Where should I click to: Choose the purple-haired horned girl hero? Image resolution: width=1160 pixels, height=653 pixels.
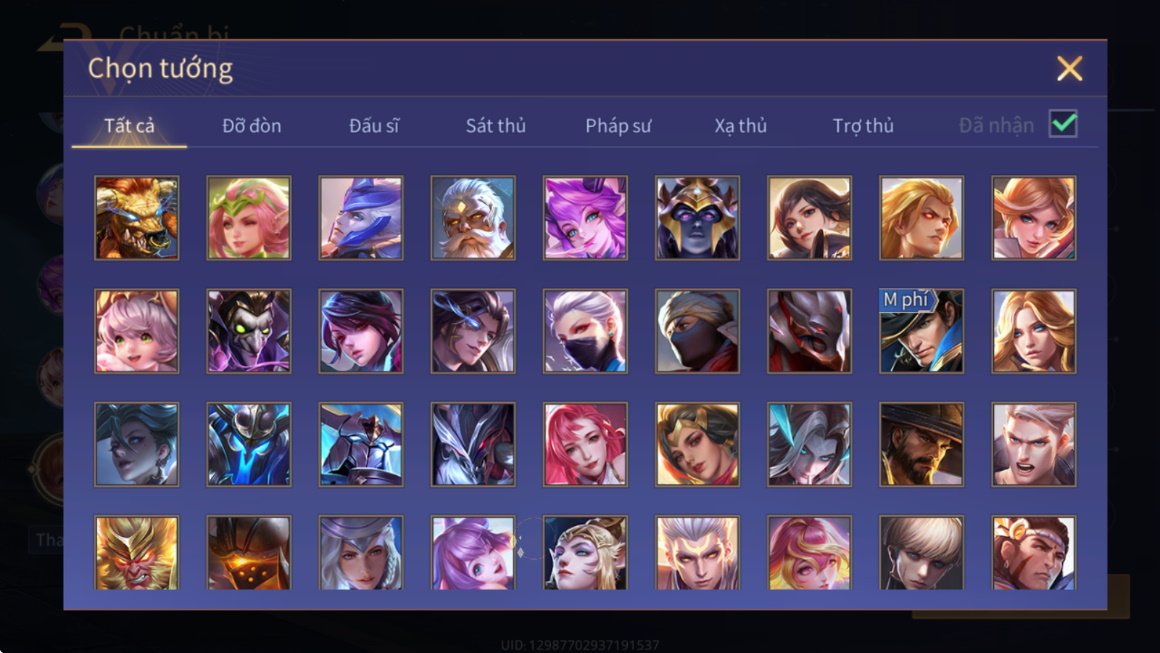[x=585, y=218]
